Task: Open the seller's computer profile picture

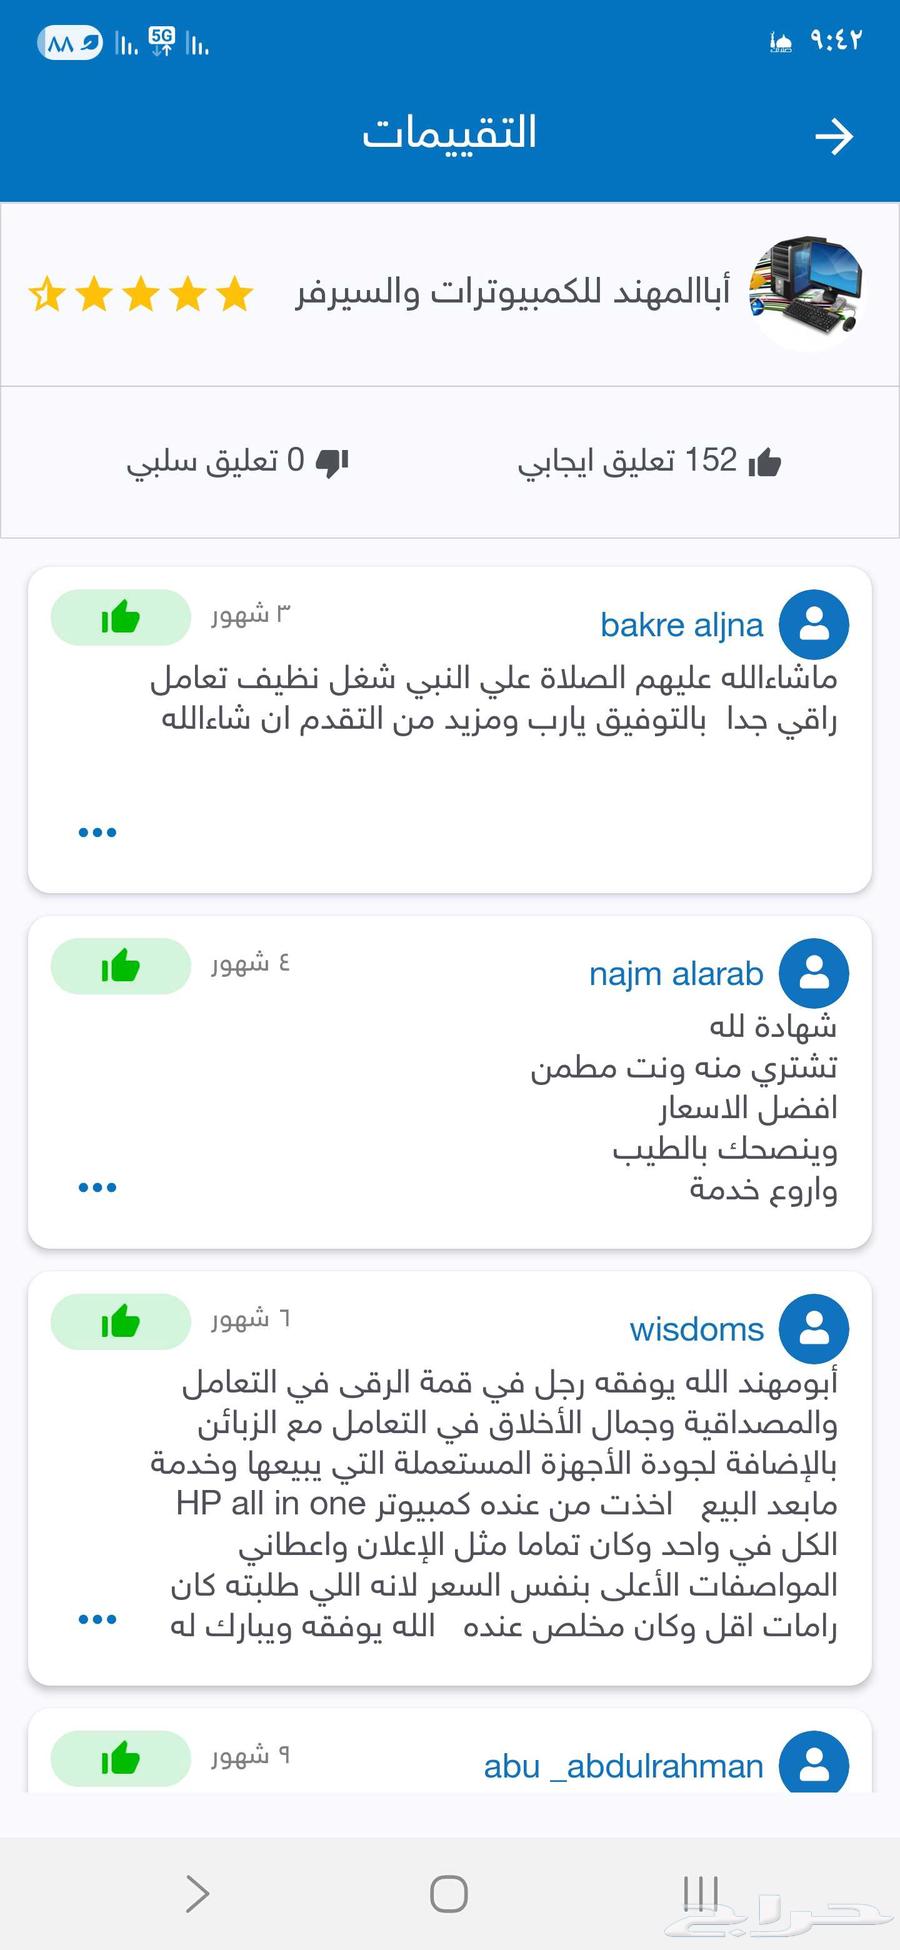Action: click(x=807, y=293)
